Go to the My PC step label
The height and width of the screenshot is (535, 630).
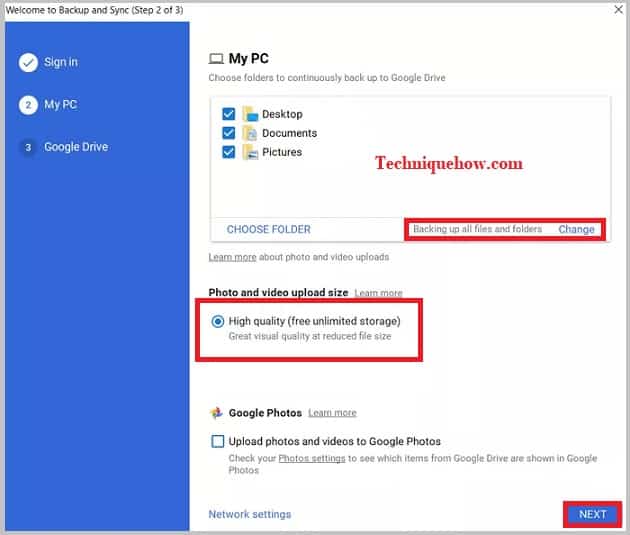point(61,105)
